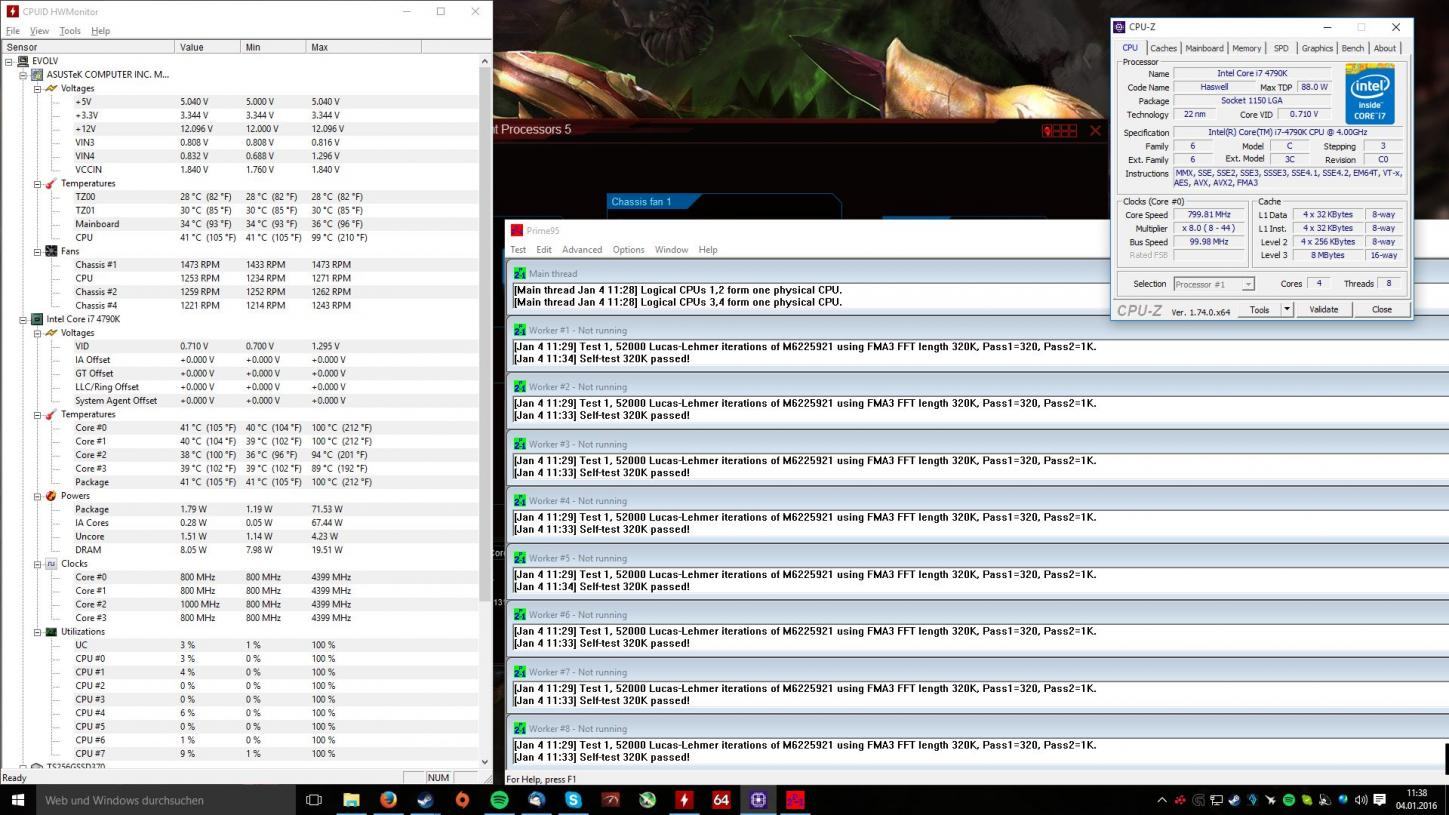Click the Windows search box on taskbar

click(165, 800)
